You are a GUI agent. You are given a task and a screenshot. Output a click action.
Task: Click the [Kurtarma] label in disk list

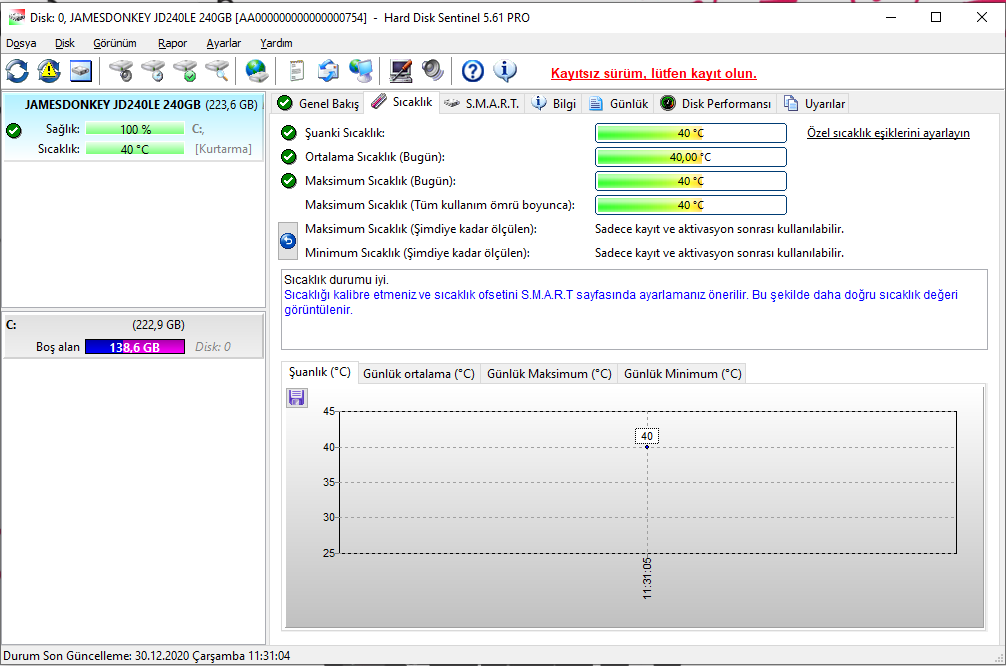(x=223, y=149)
